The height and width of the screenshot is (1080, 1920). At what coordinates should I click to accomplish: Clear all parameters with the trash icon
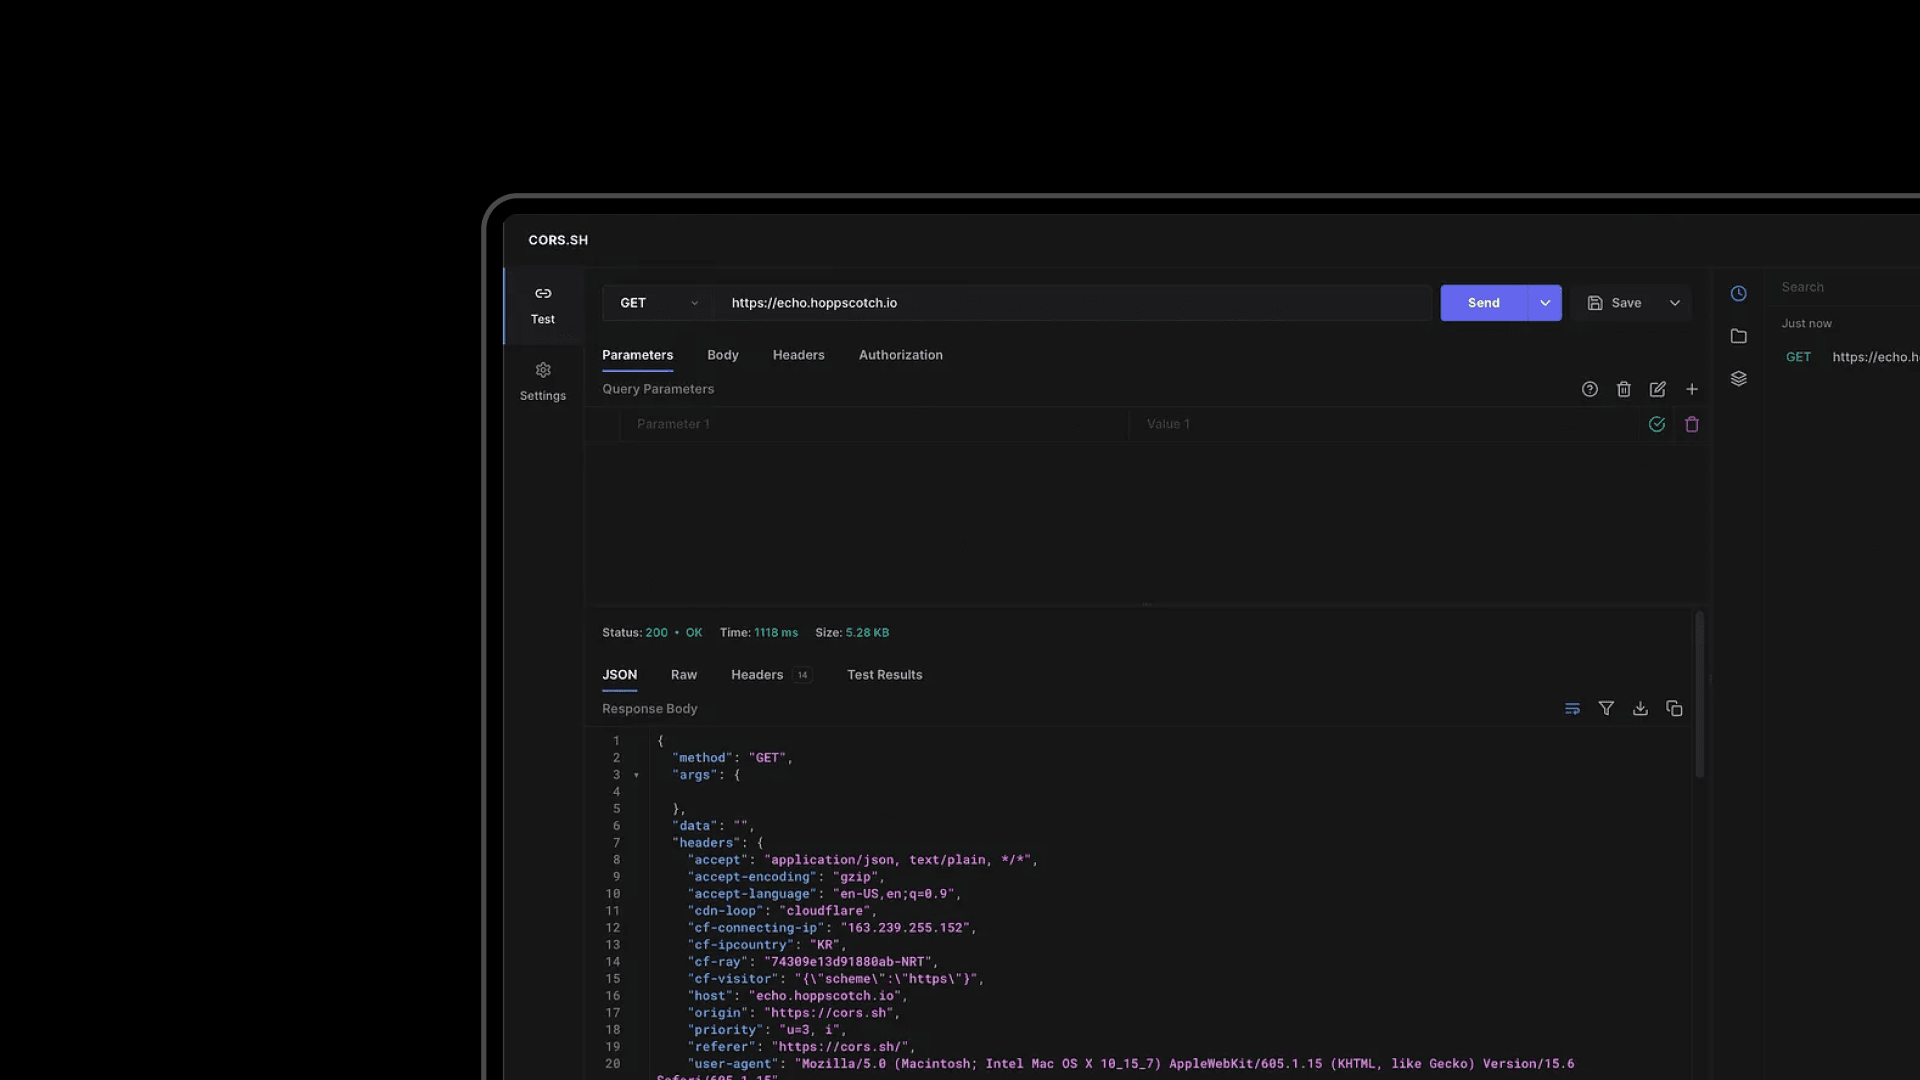[x=1624, y=389]
